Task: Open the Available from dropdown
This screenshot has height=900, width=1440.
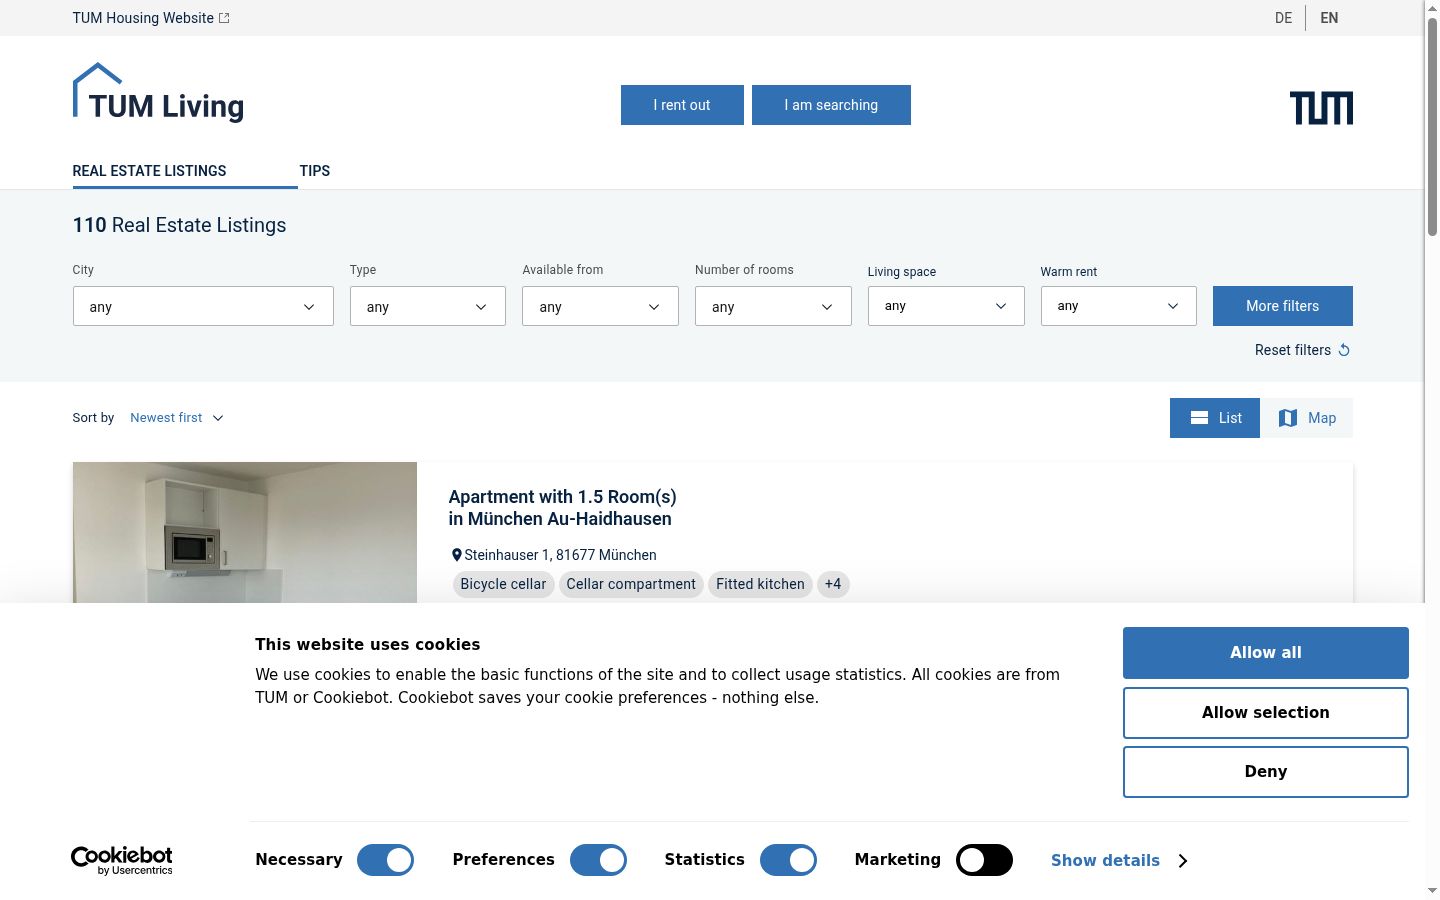Action: (x=600, y=306)
